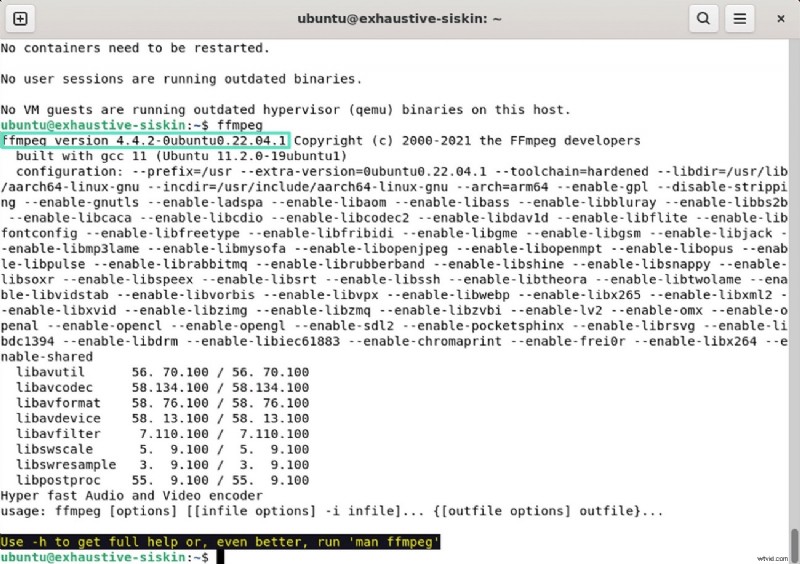
Task: Click the libavutil version row
Action: (x=162, y=372)
